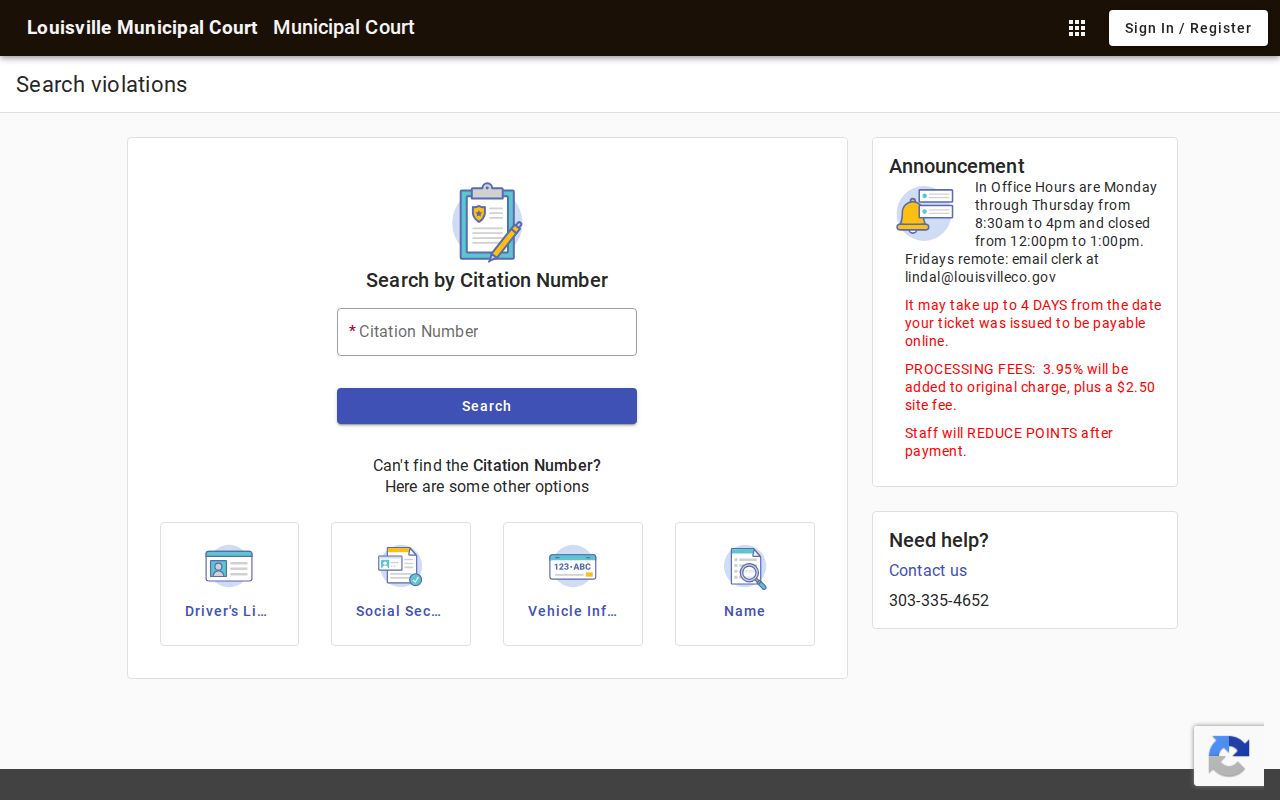Click Louisville Municipal Court site title
The height and width of the screenshot is (800, 1280).
[142, 28]
